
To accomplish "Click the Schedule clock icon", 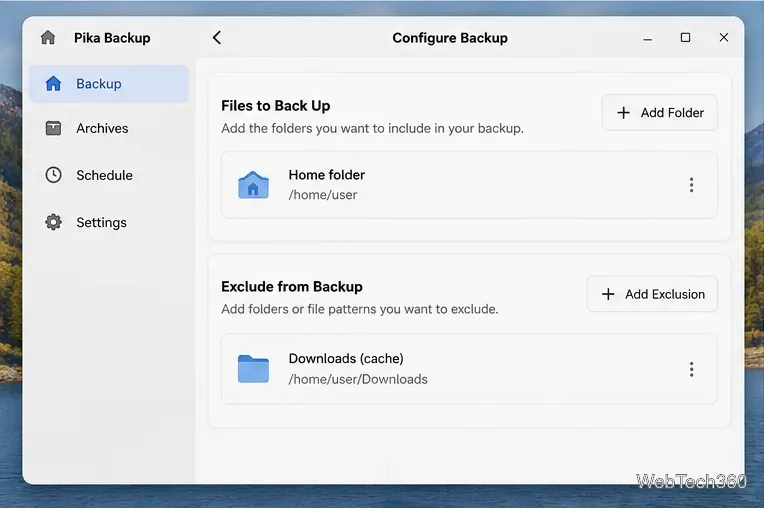I will (x=53, y=175).
